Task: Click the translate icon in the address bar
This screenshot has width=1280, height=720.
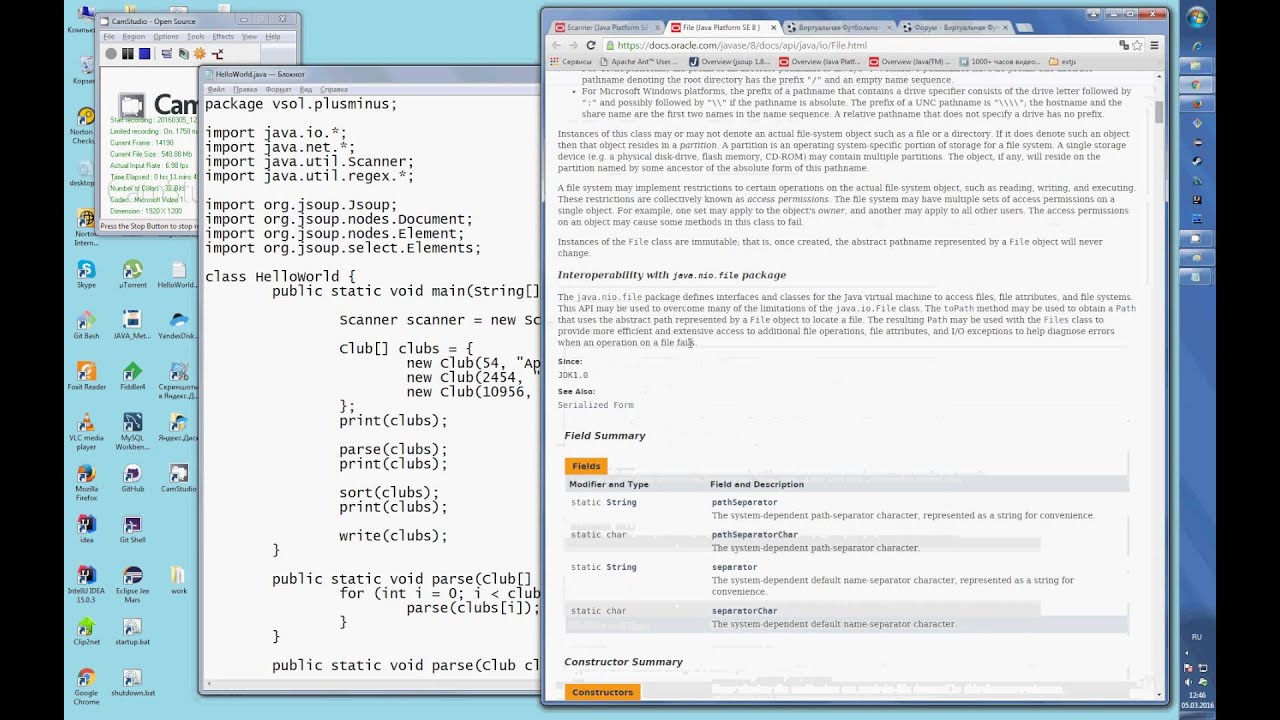Action: click(1124, 45)
